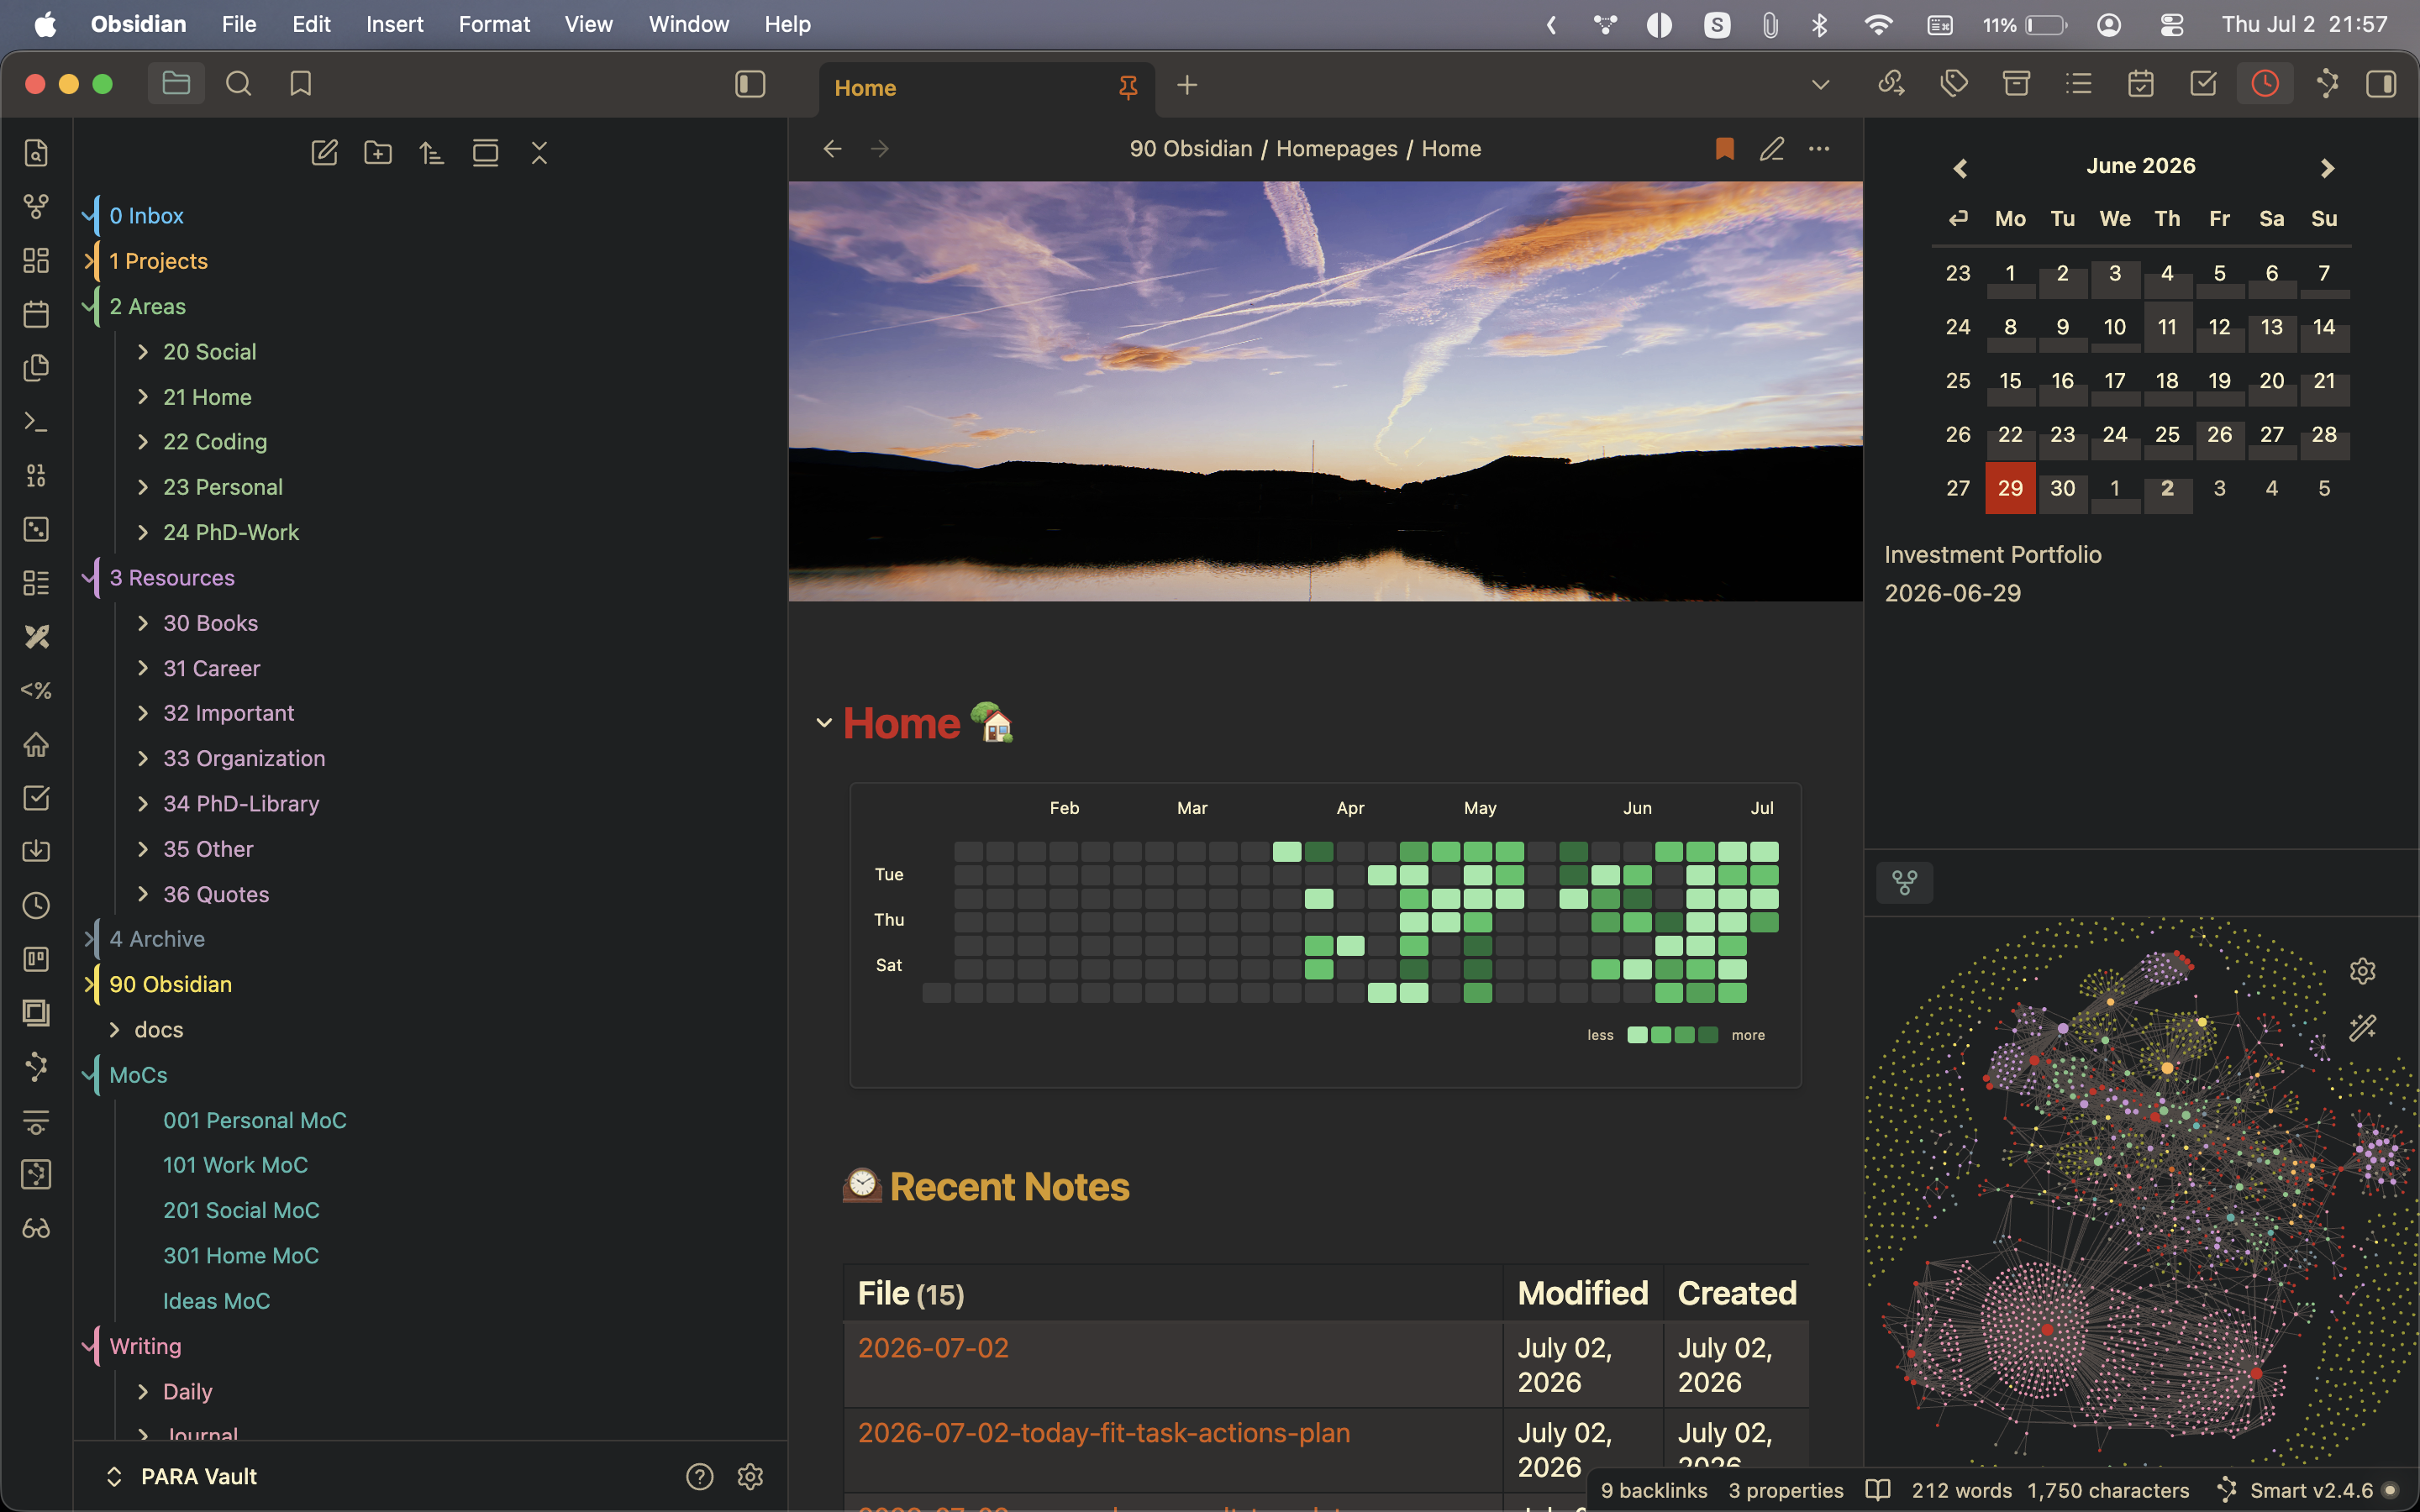Create a new note in file explorer

tap(324, 153)
